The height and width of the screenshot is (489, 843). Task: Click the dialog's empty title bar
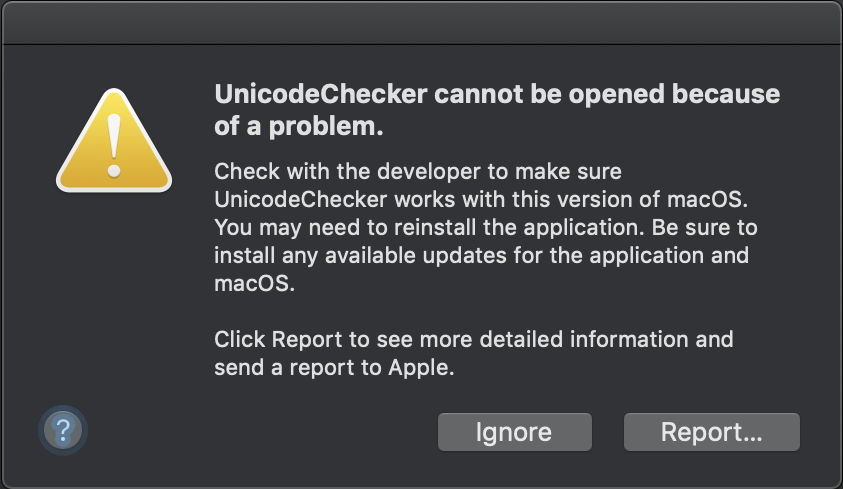pyautogui.click(x=421, y=21)
